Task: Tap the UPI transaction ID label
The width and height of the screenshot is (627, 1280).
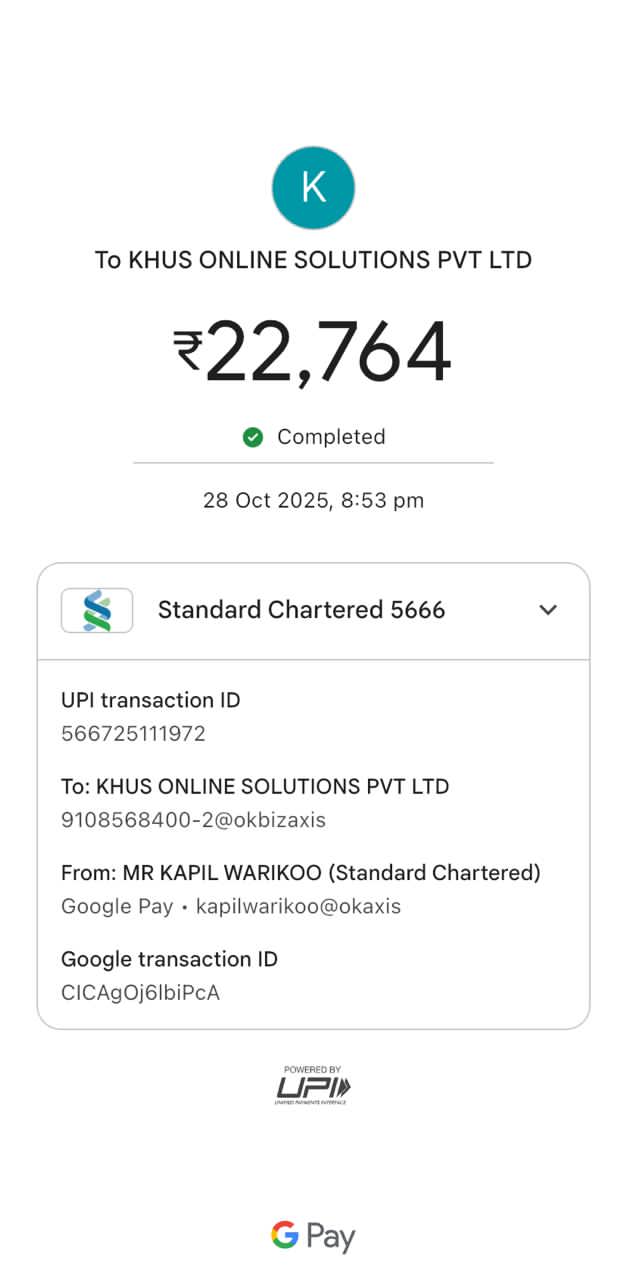Action: tap(151, 700)
